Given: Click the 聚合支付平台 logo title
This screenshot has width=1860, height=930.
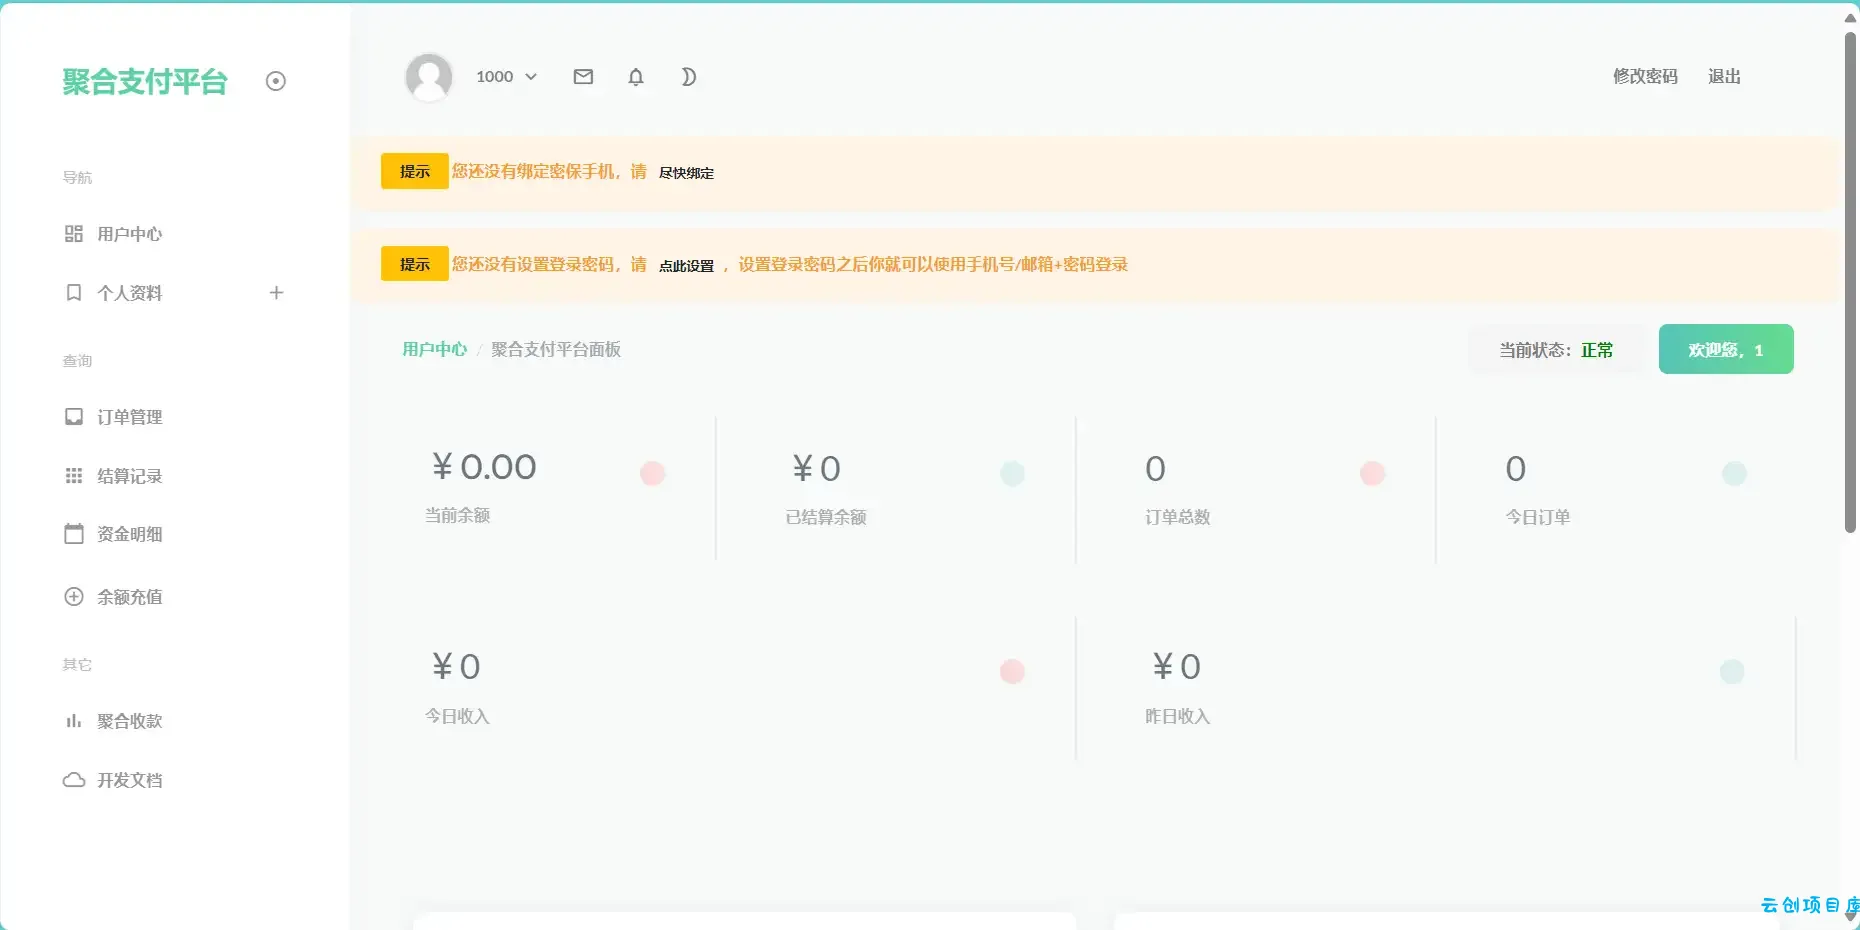Looking at the screenshot, I should tap(145, 82).
